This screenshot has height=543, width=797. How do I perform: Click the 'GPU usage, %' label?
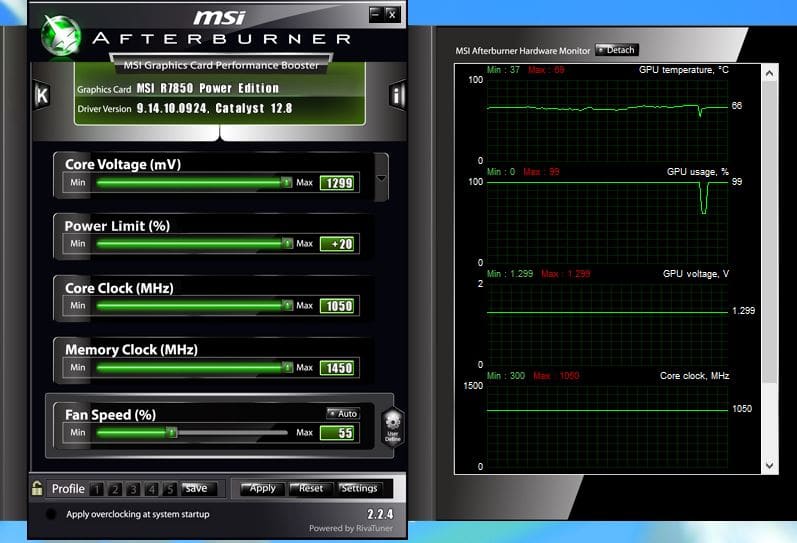pyautogui.click(x=697, y=172)
